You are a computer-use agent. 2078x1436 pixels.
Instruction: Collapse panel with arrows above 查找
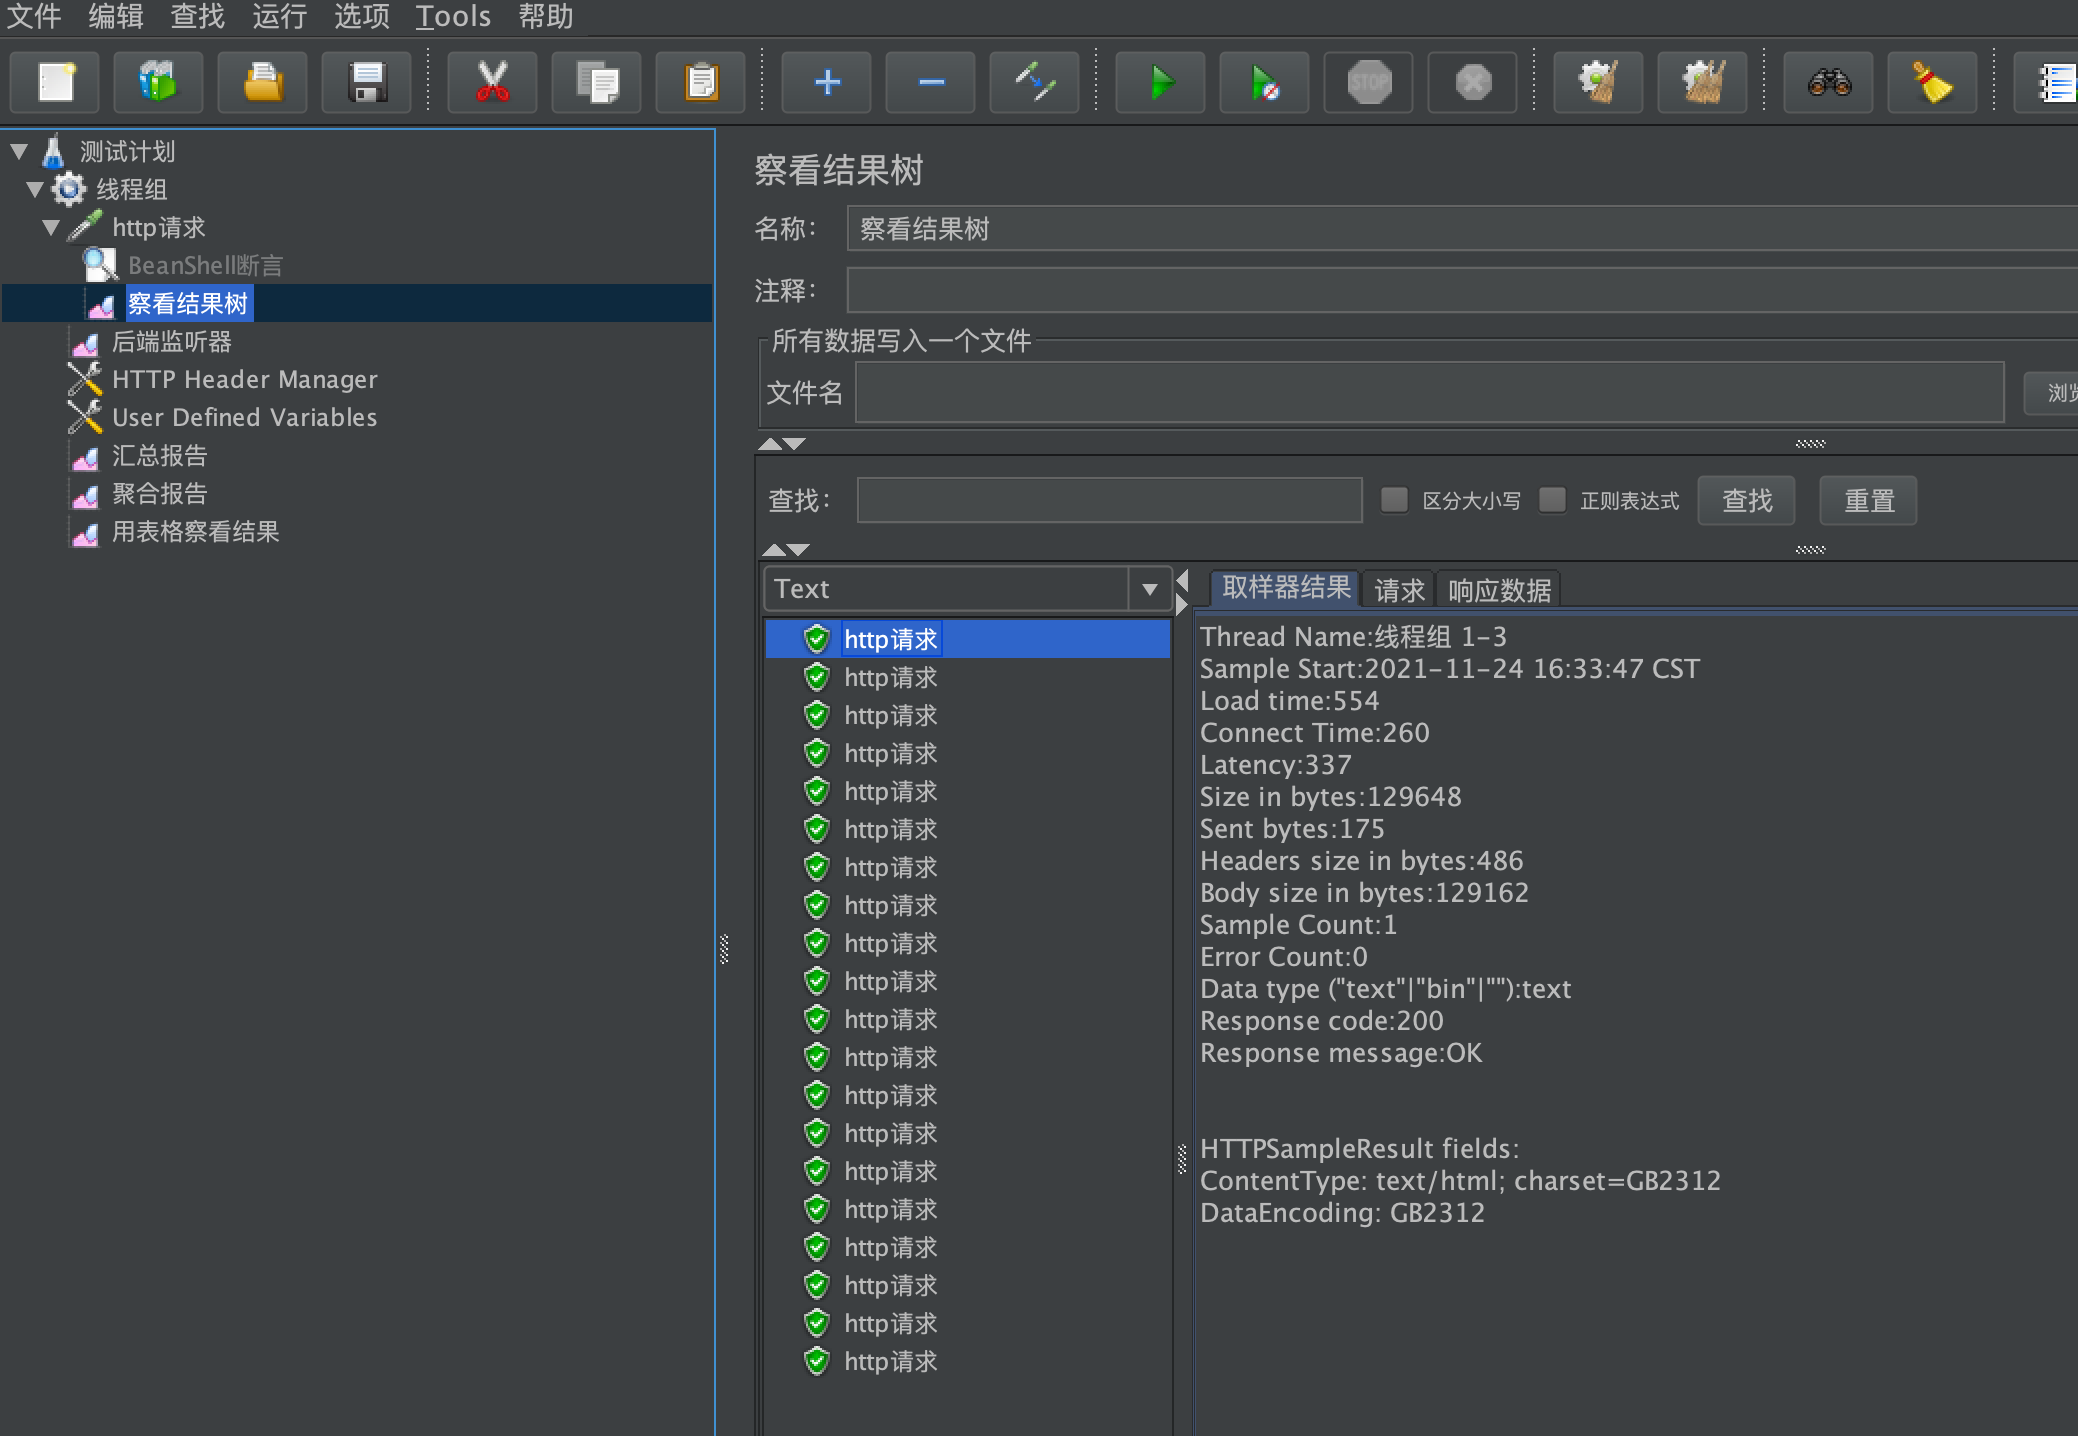click(781, 443)
